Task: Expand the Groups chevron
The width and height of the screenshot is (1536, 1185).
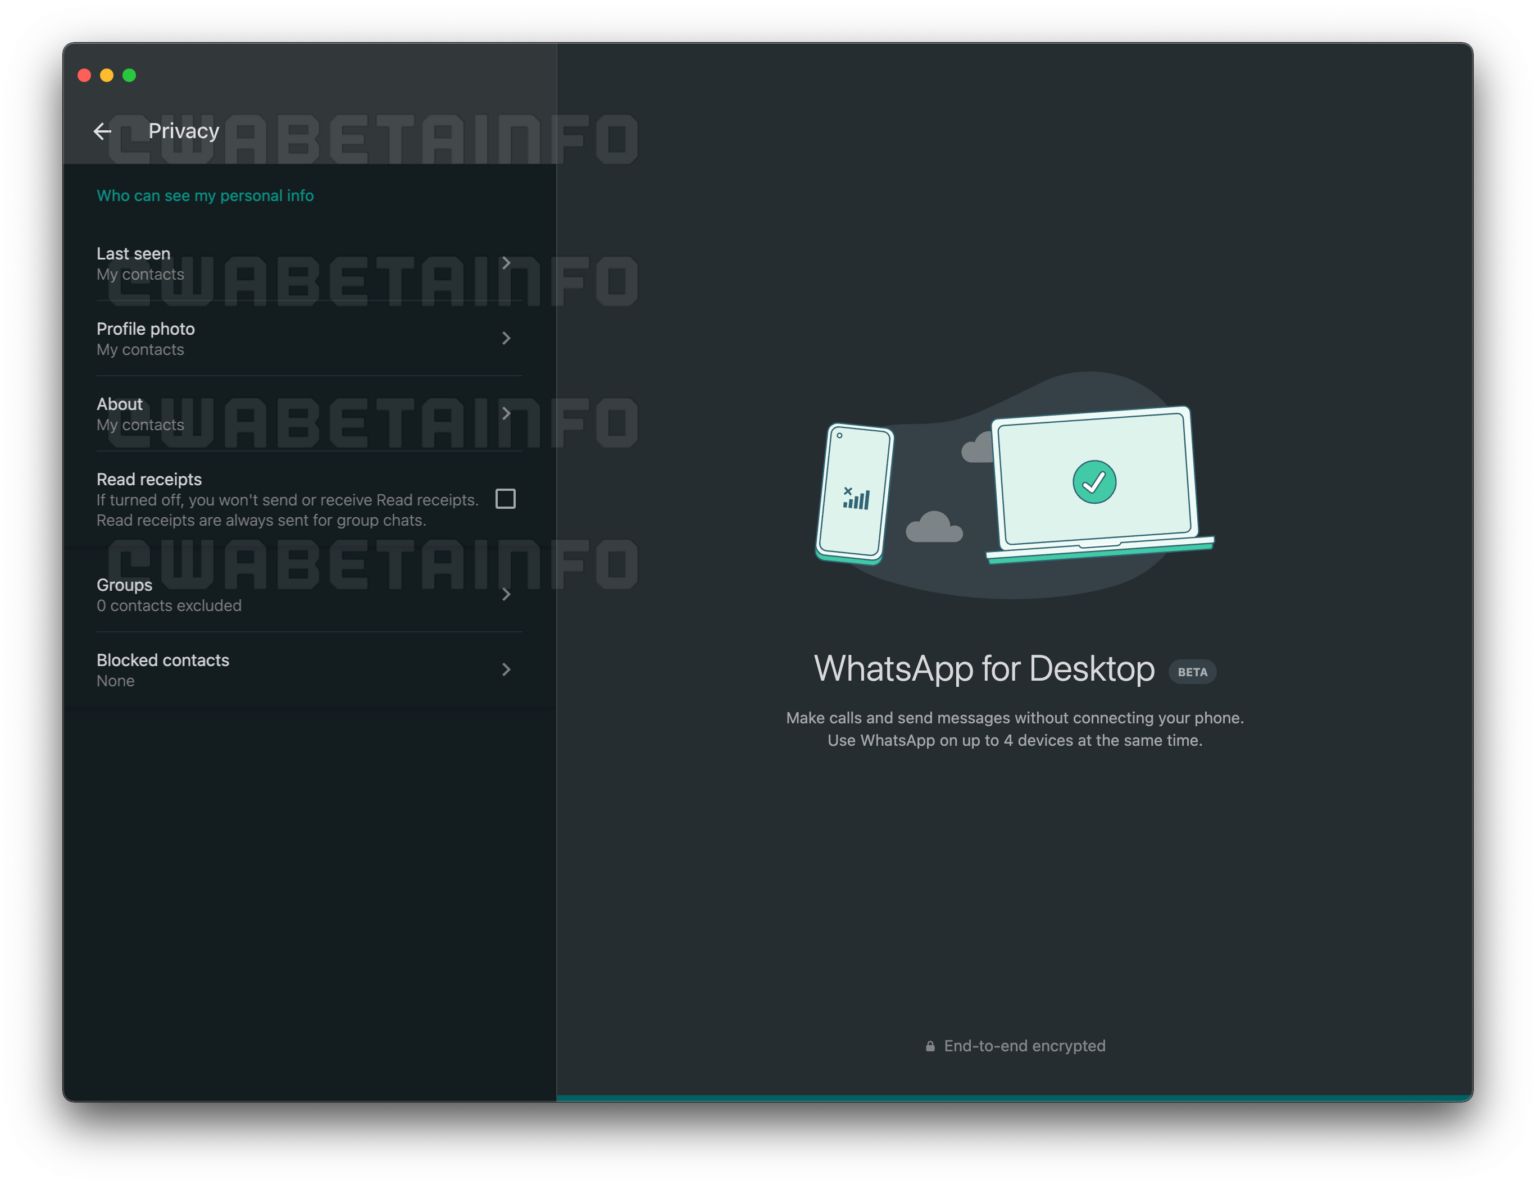Action: (507, 593)
